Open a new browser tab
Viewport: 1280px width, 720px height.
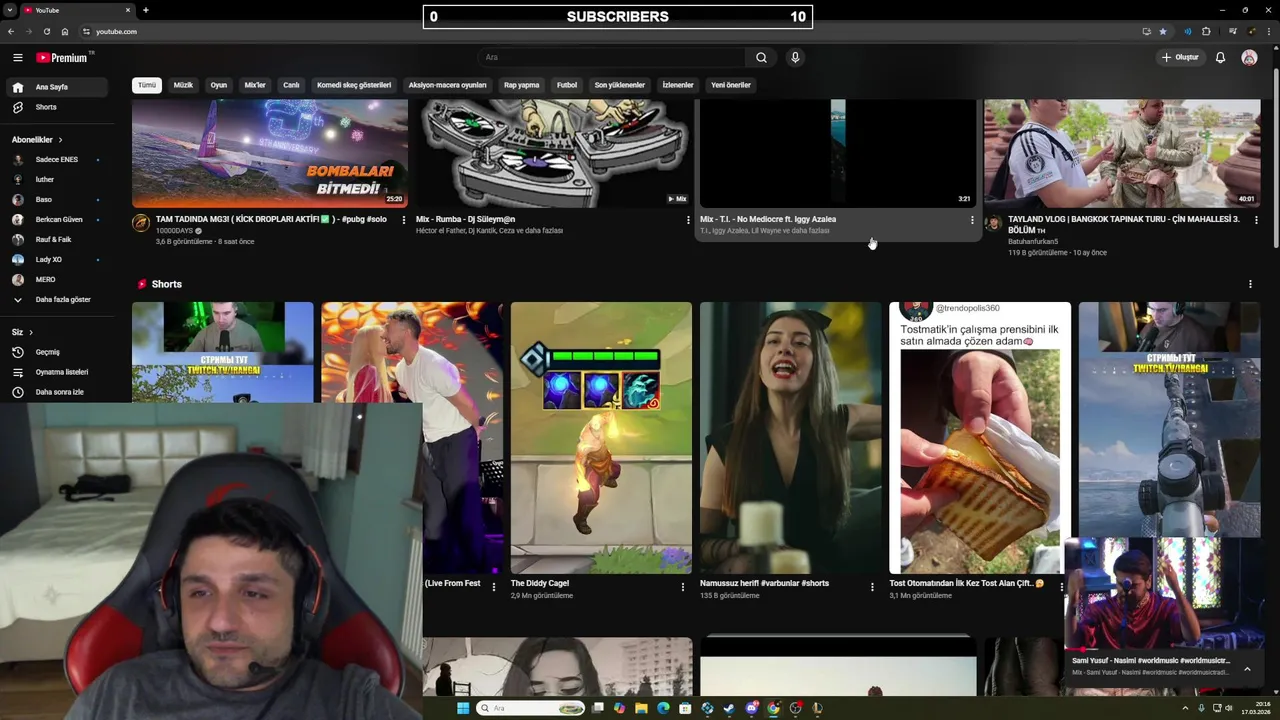point(146,10)
